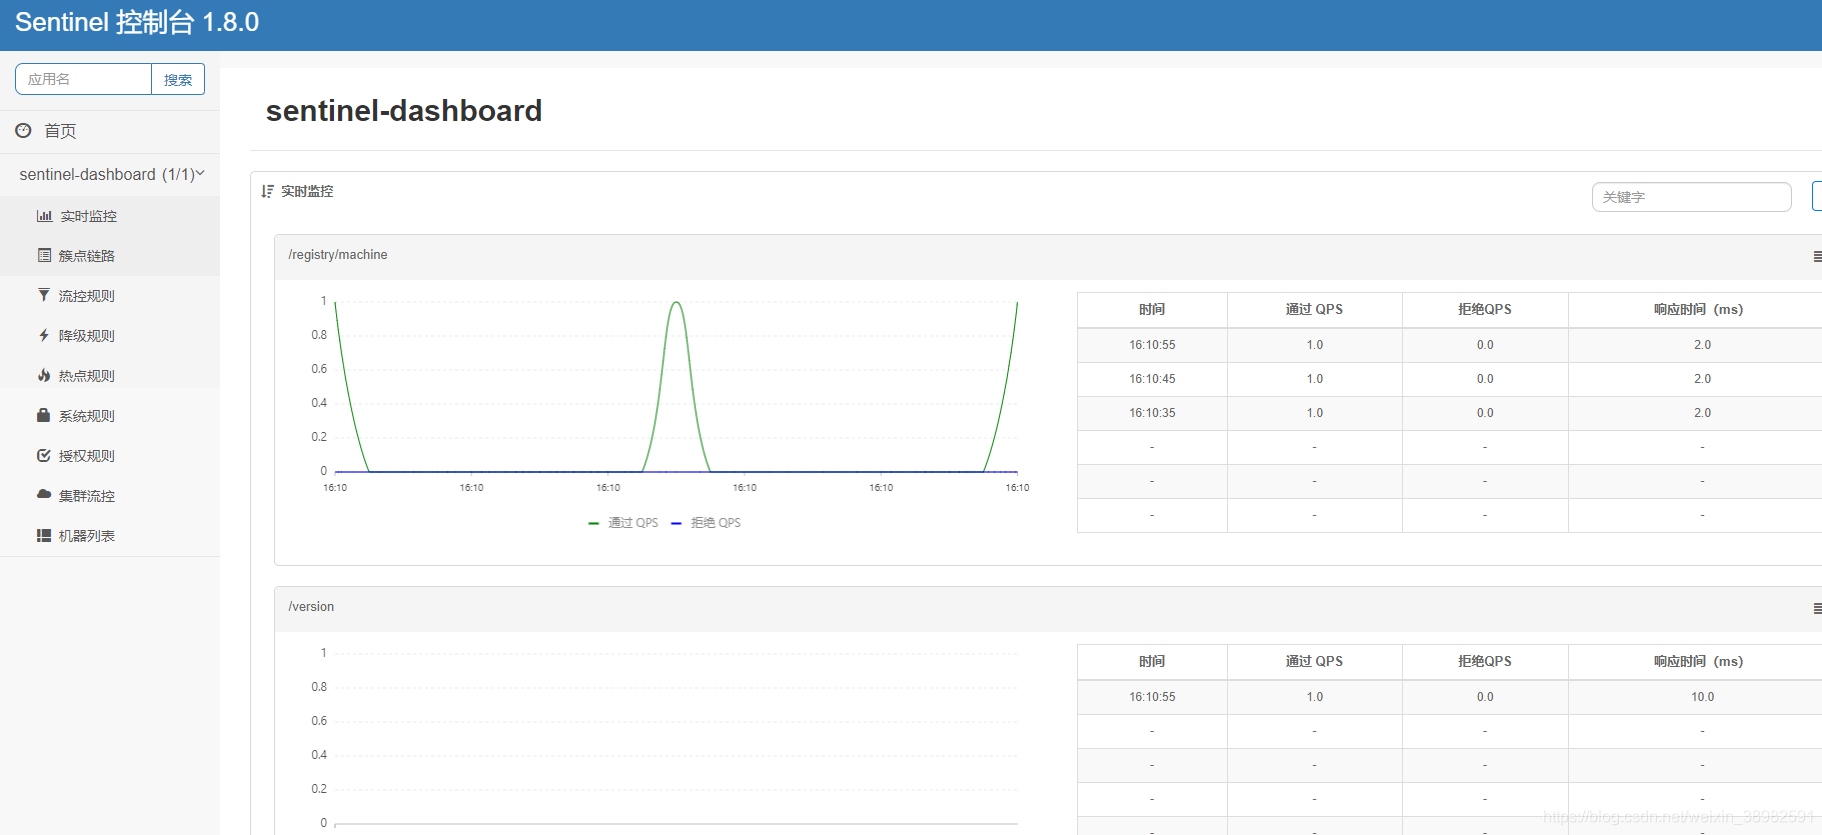Click 通过 QPS header in /registry/machine table
This screenshot has width=1822, height=835.
click(x=1314, y=309)
